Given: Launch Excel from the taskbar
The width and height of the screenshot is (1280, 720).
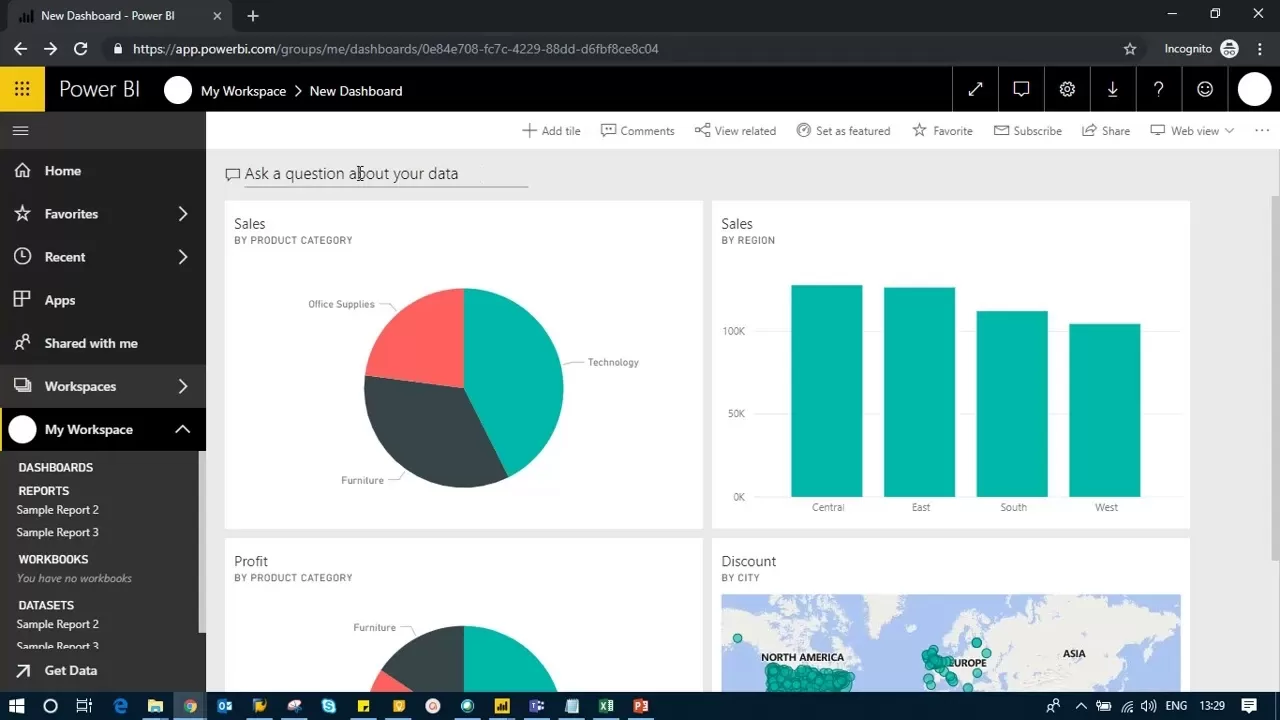Looking at the screenshot, I should (x=606, y=707).
